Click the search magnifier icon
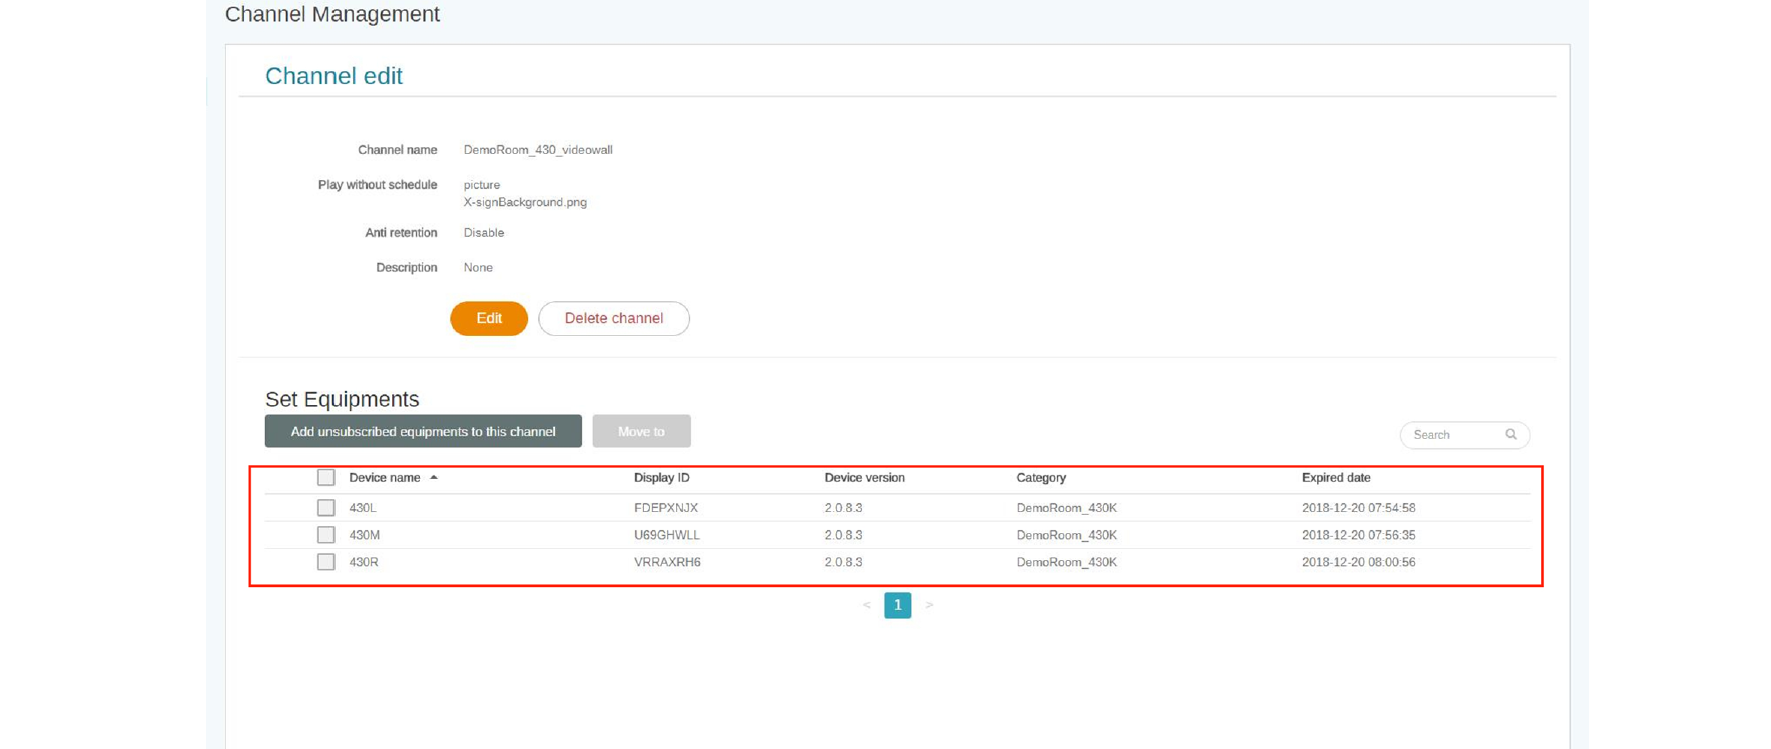The width and height of the screenshot is (1771, 749). point(1510,435)
